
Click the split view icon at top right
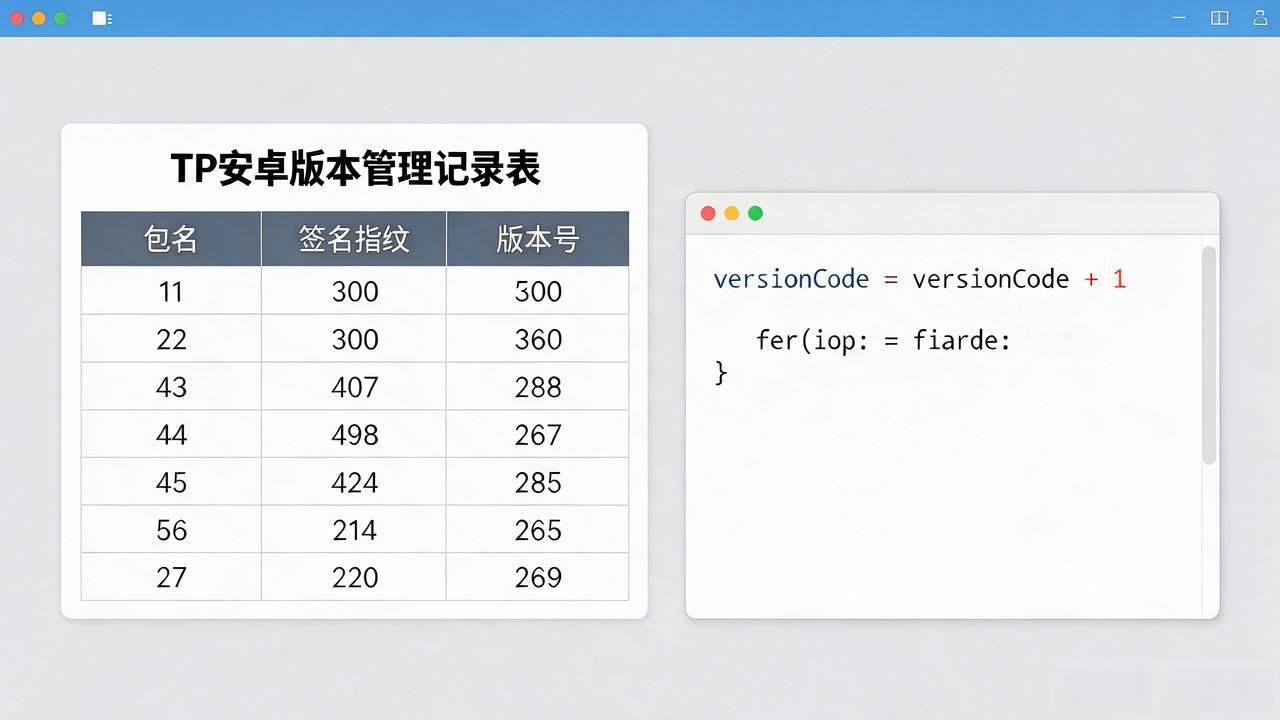(1219, 18)
